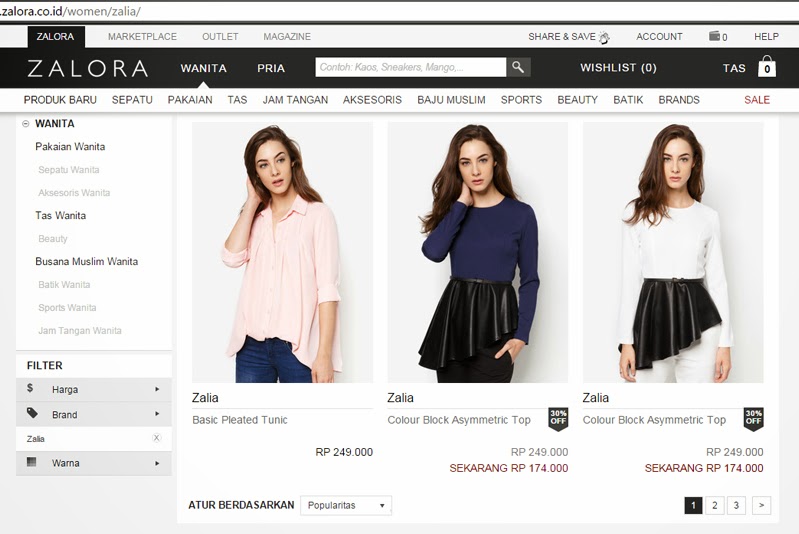Expand the Warna color filter
Viewport: 799px width, 534px height.
pyautogui.click(x=94, y=463)
